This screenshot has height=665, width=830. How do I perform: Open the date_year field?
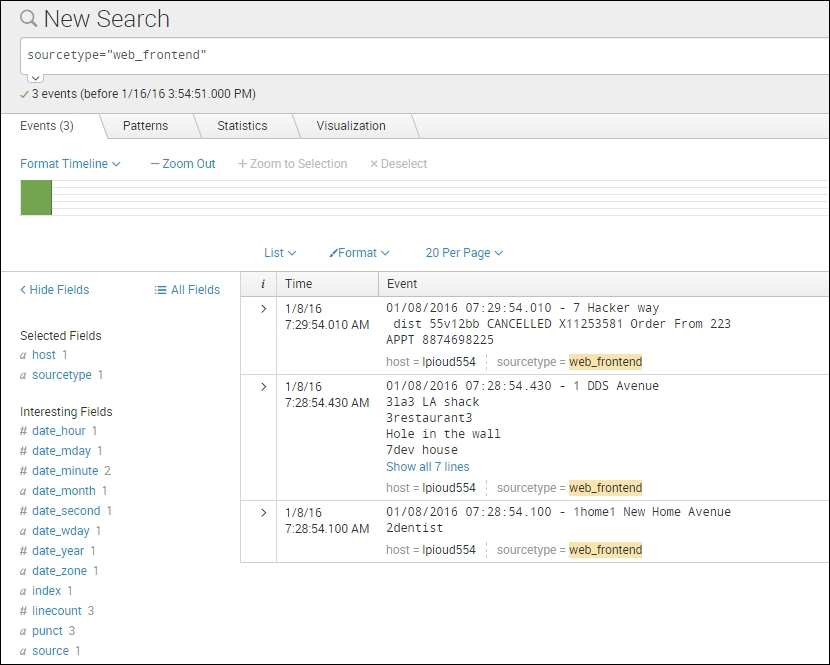[x=58, y=551]
